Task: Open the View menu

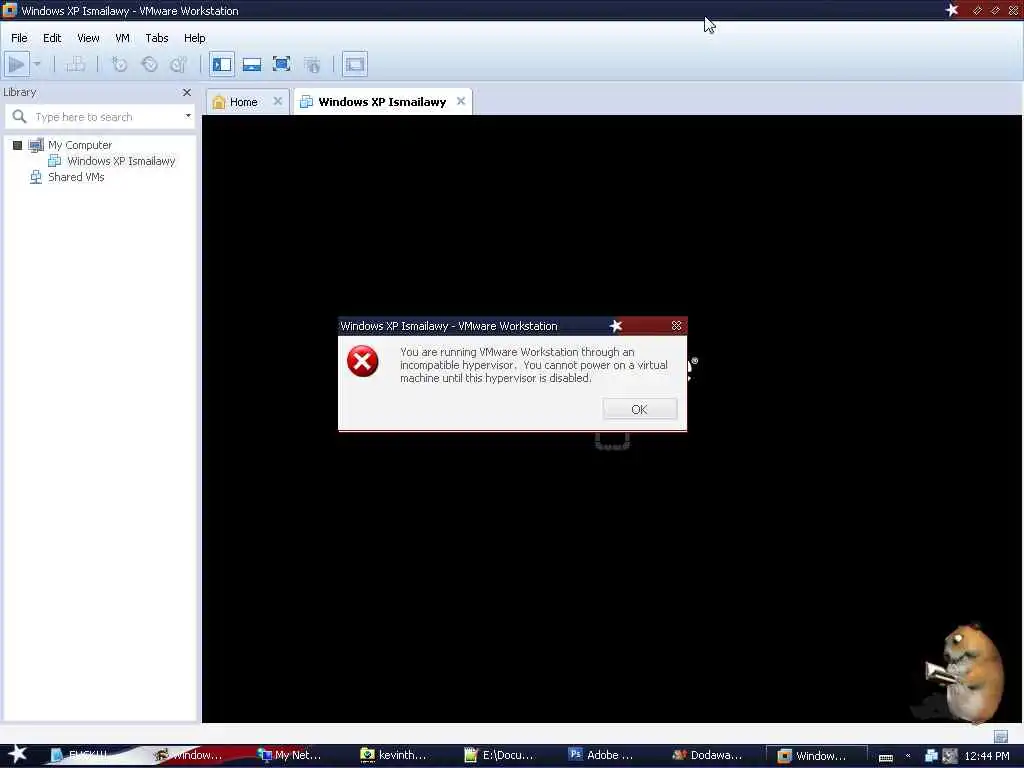Action: 88,38
